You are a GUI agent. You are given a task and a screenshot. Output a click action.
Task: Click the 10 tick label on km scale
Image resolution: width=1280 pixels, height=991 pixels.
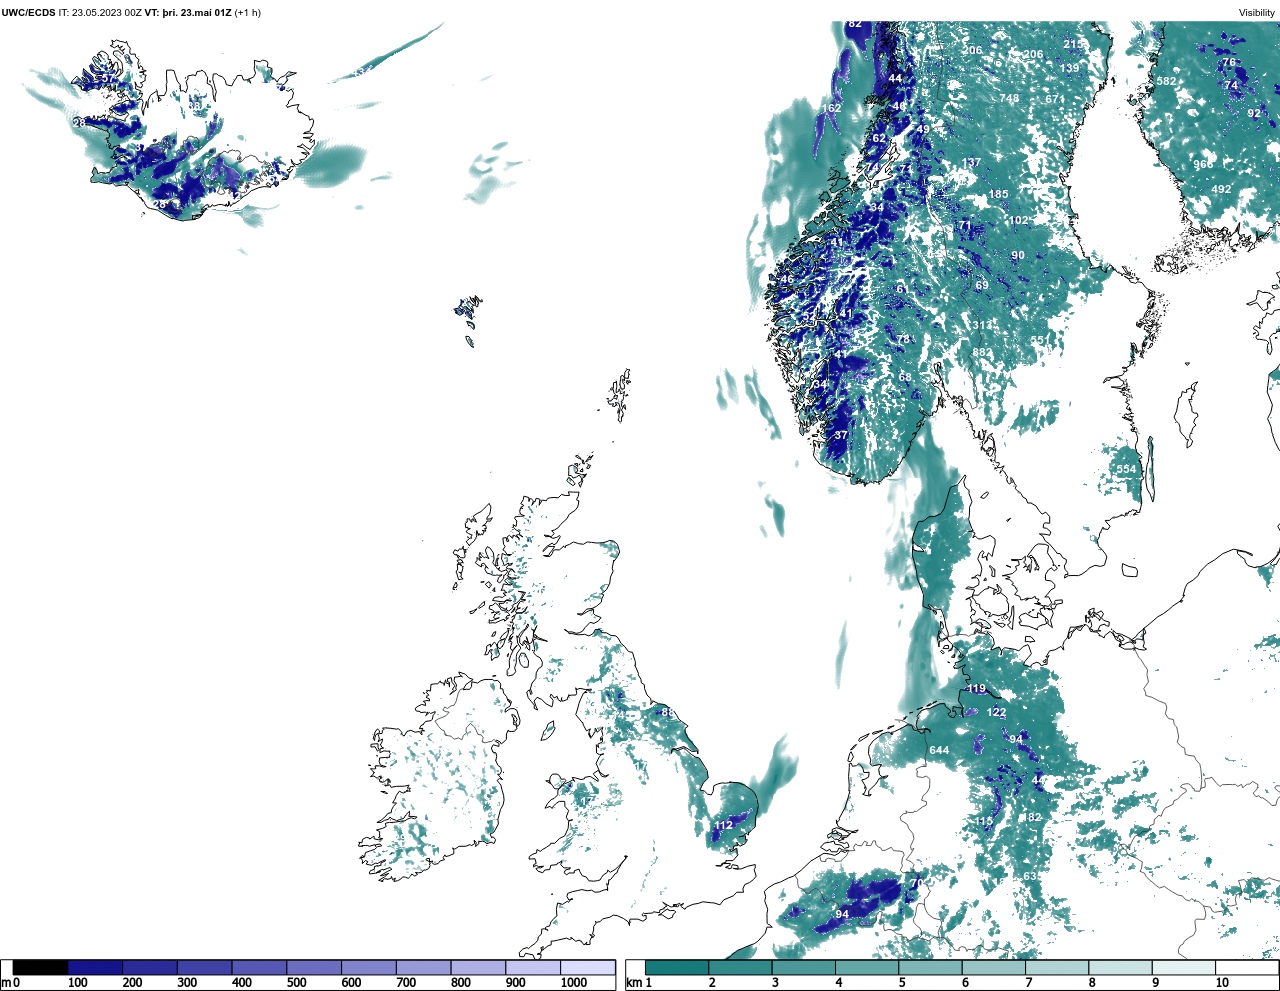pyautogui.click(x=1222, y=983)
